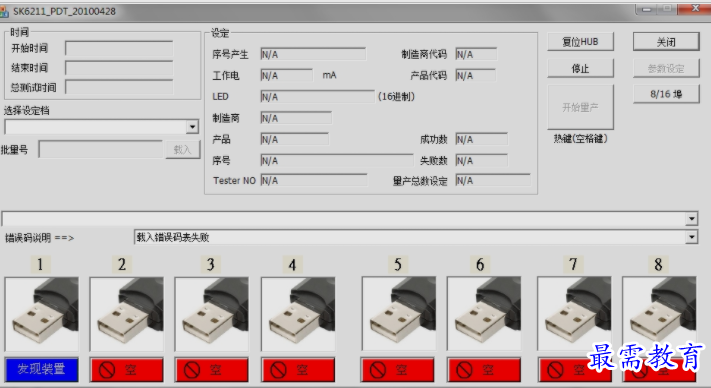This screenshot has height=388, width=711.
Task: Click the 停止 button
Action: (x=580, y=68)
